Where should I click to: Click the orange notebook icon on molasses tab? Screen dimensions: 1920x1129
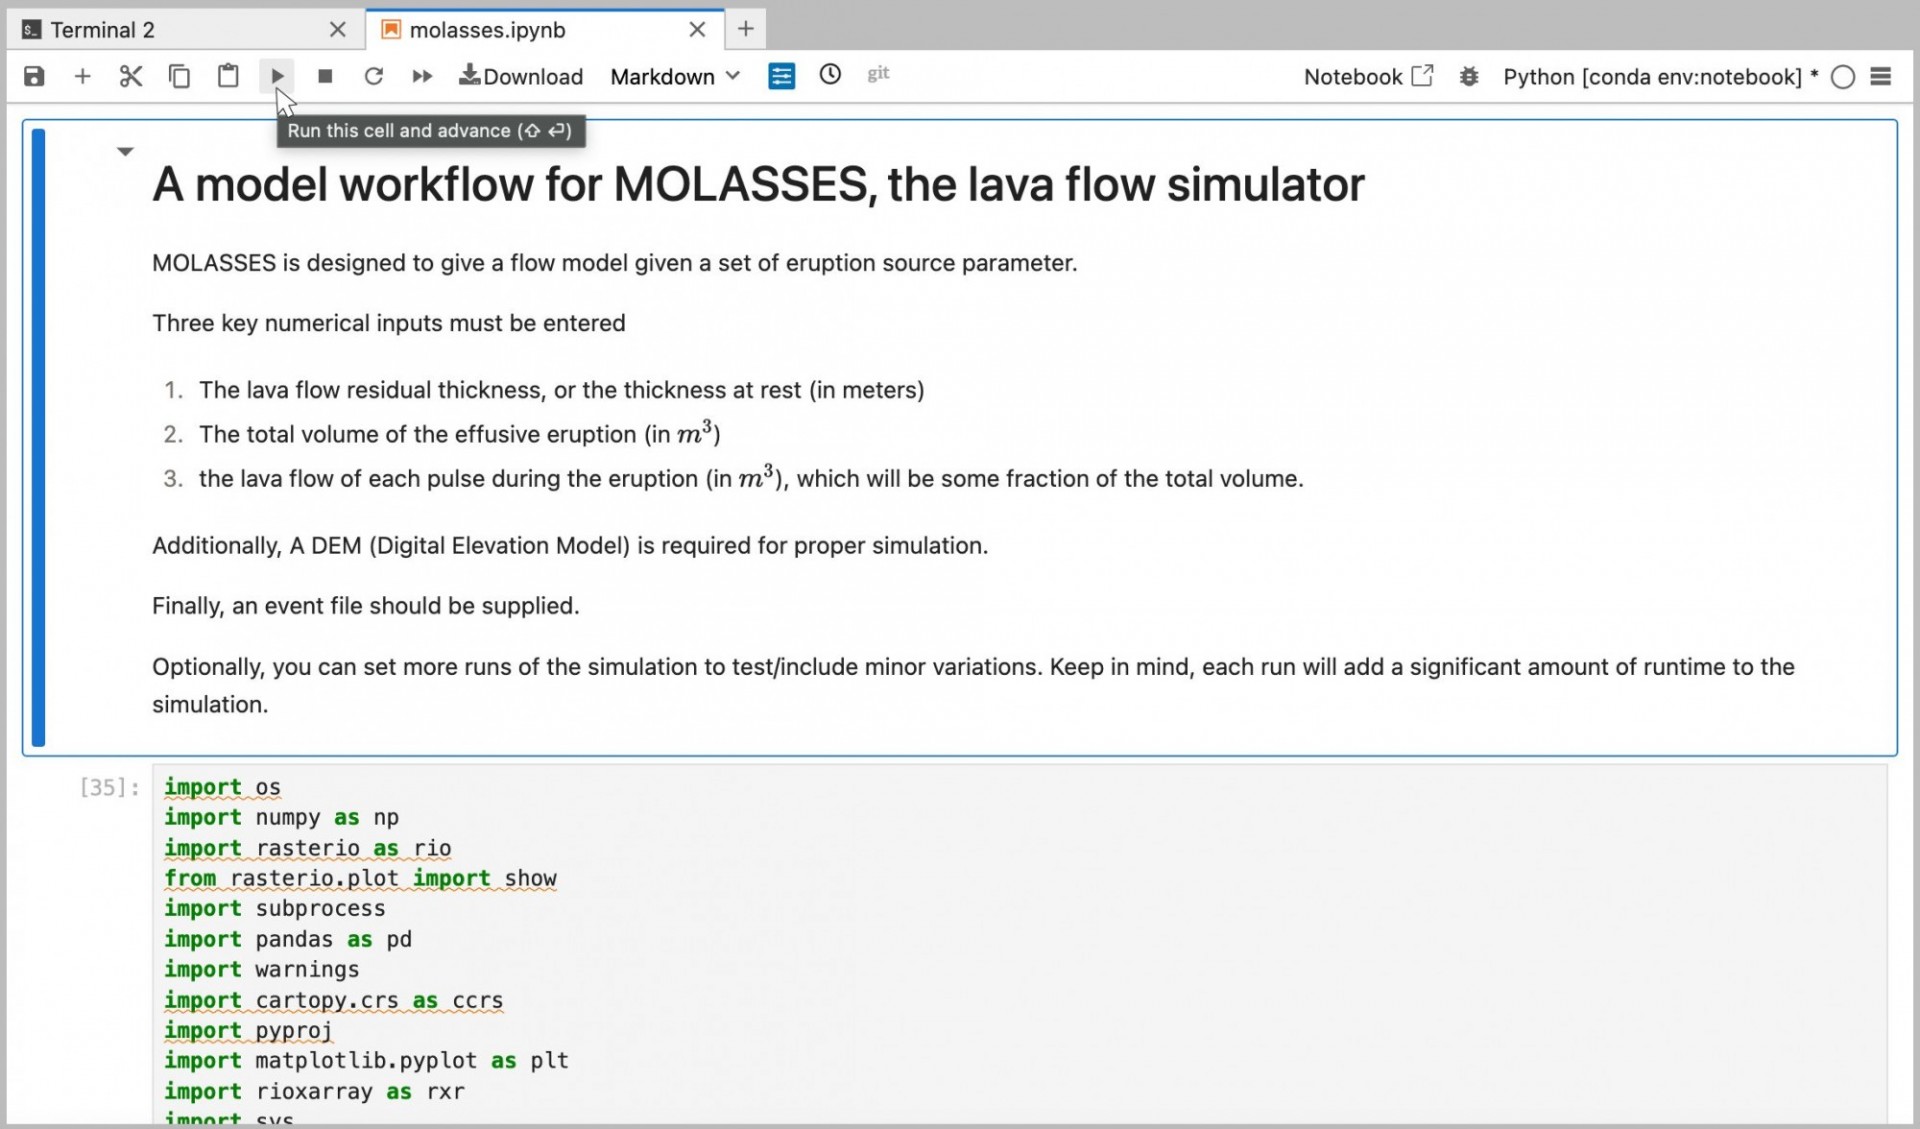click(x=391, y=30)
